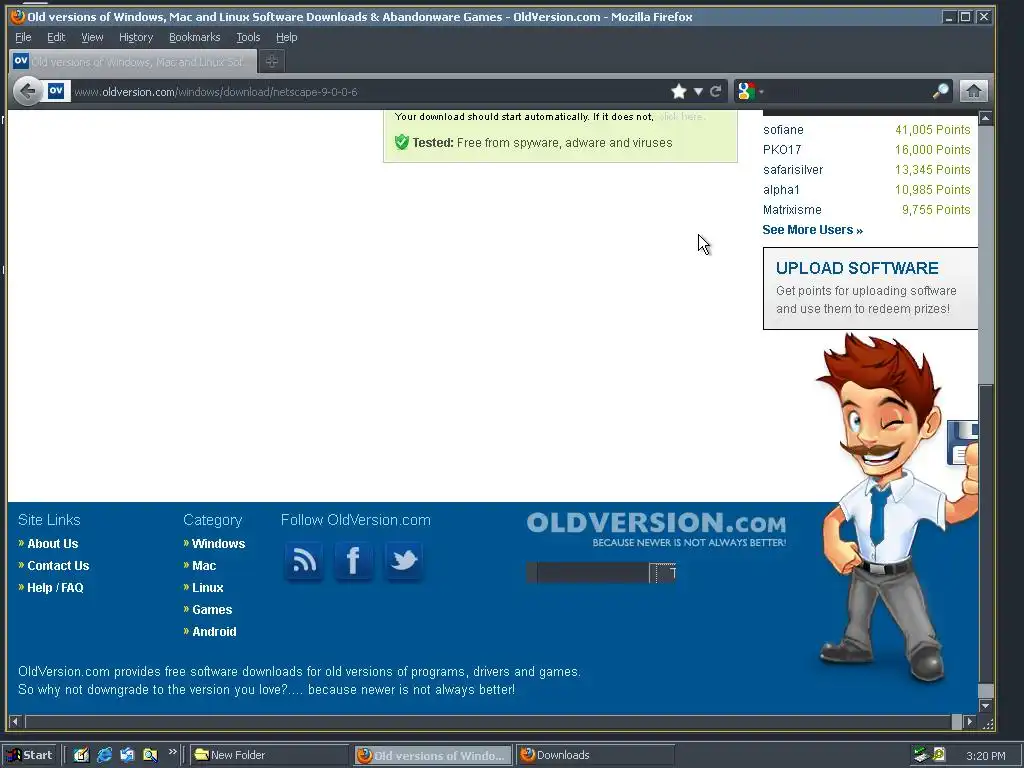This screenshot has width=1024, height=768.
Task: Open the Help menu
Action: (286, 37)
